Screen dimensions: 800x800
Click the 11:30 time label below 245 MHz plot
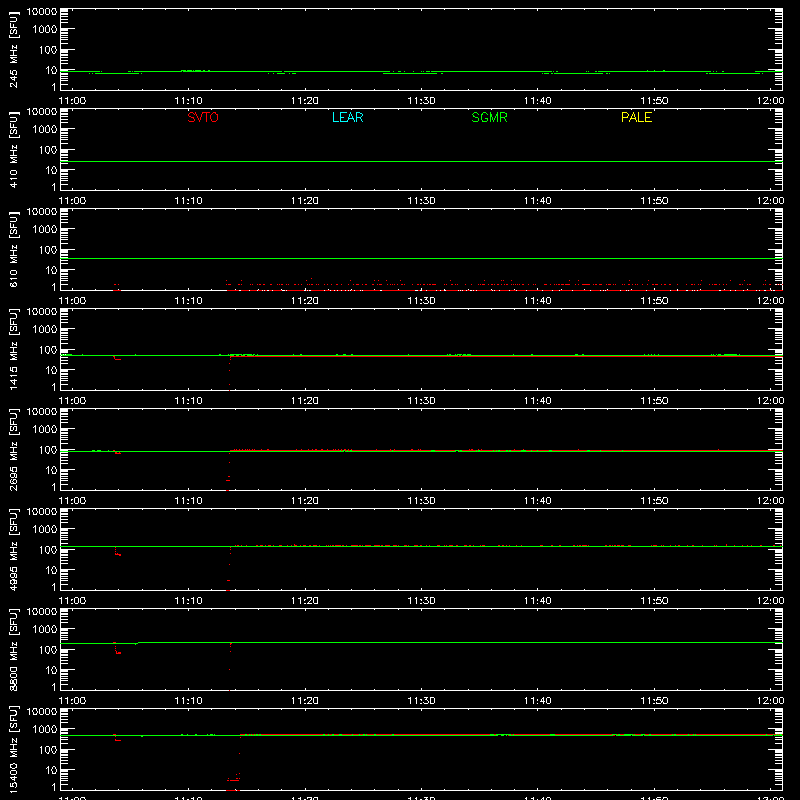coord(421,101)
